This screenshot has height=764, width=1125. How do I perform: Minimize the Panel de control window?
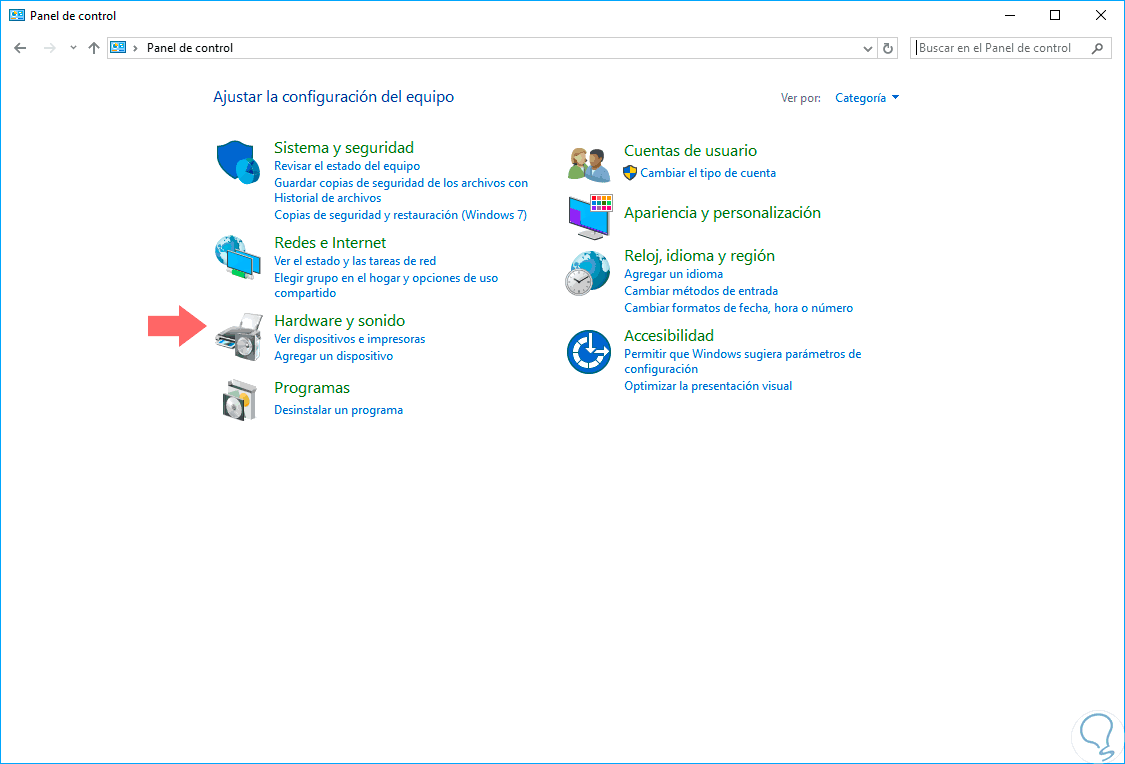click(1009, 15)
